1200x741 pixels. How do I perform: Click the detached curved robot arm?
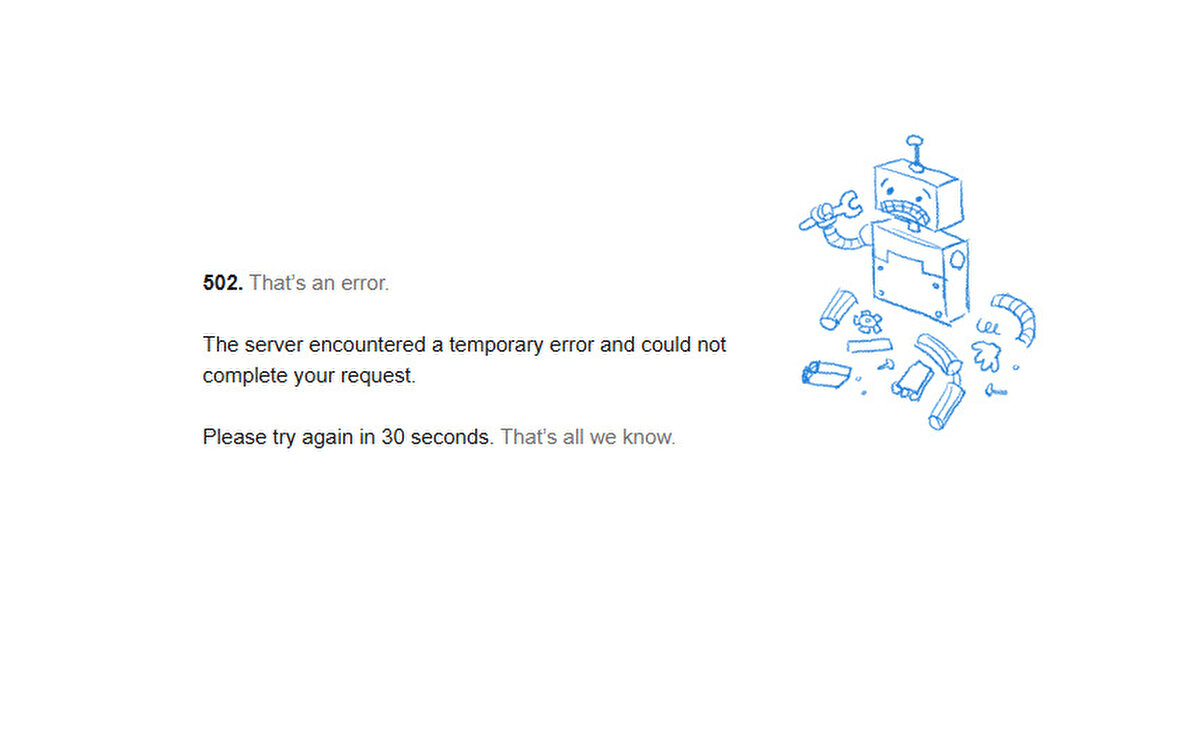click(1015, 316)
